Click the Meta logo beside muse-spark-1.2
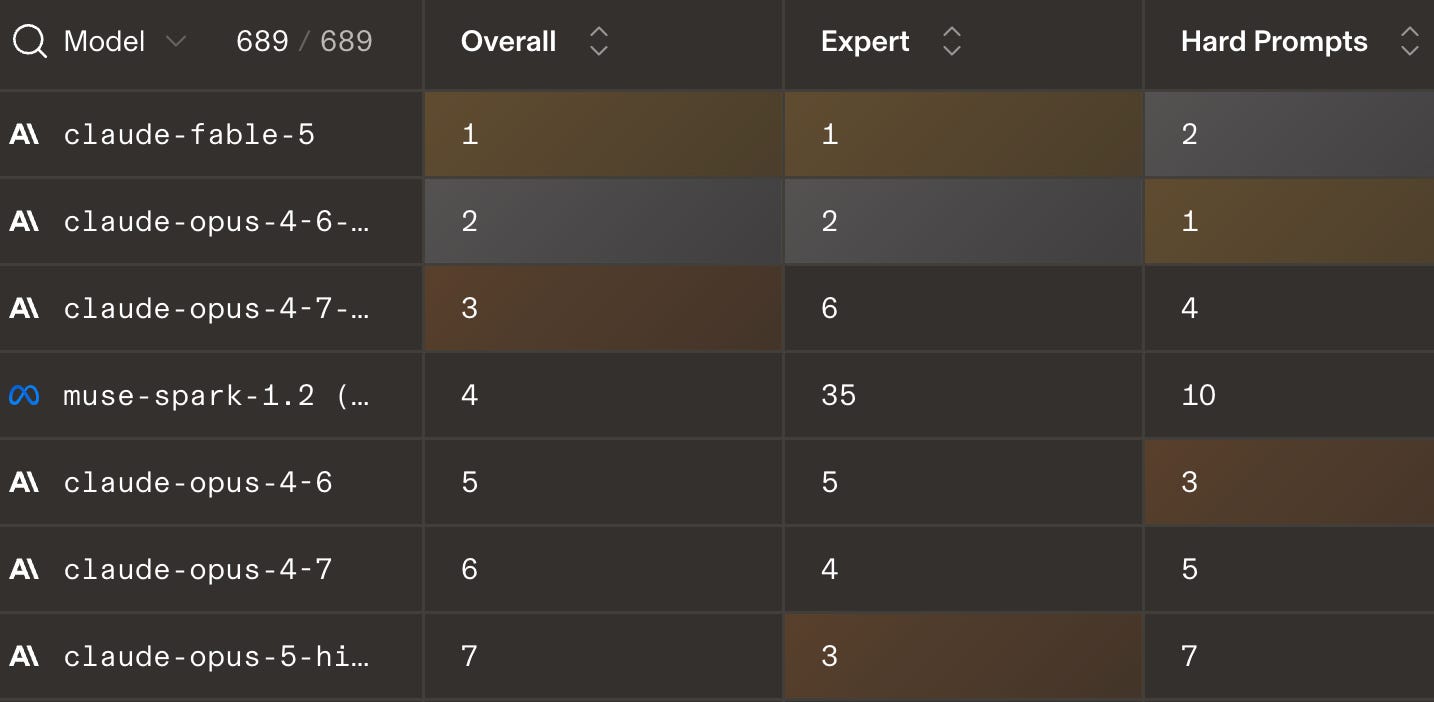This screenshot has width=1434, height=702. [x=24, y=396]
